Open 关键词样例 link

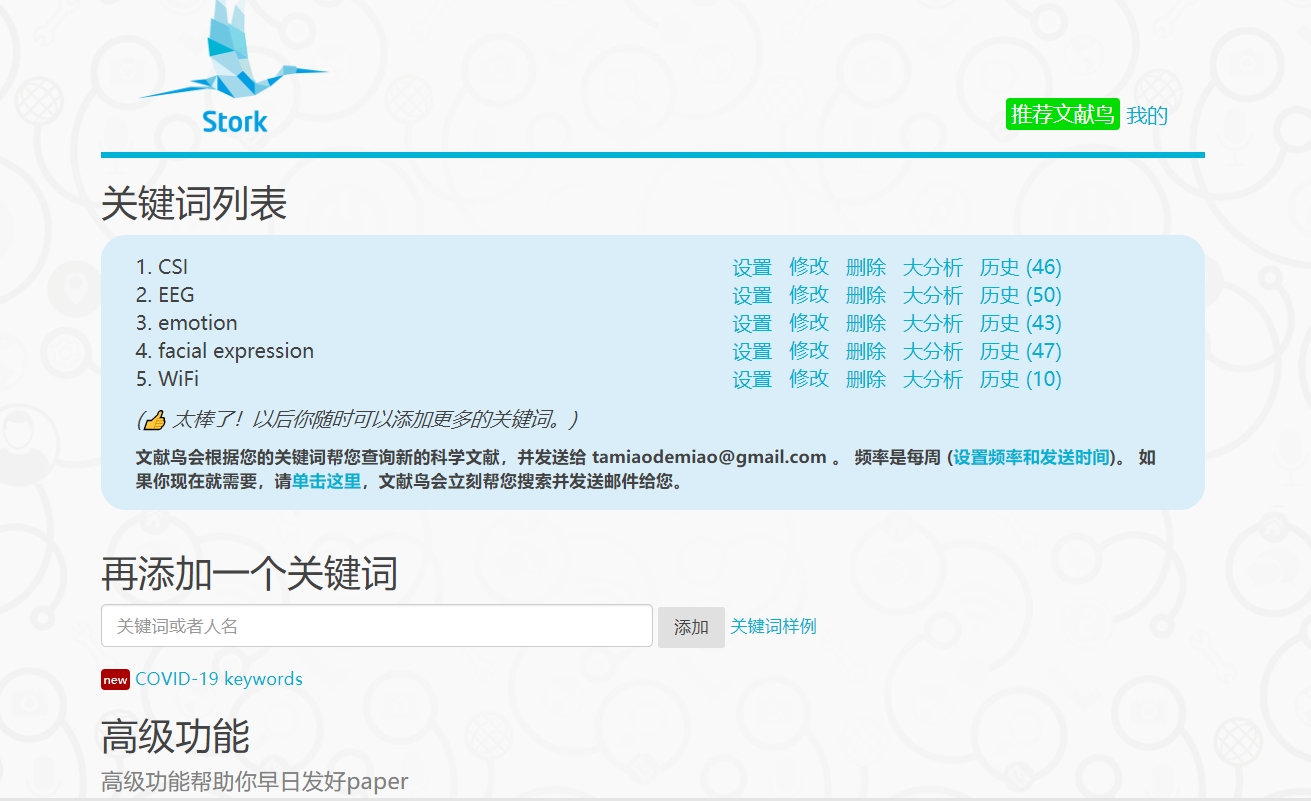click(773, 626)
